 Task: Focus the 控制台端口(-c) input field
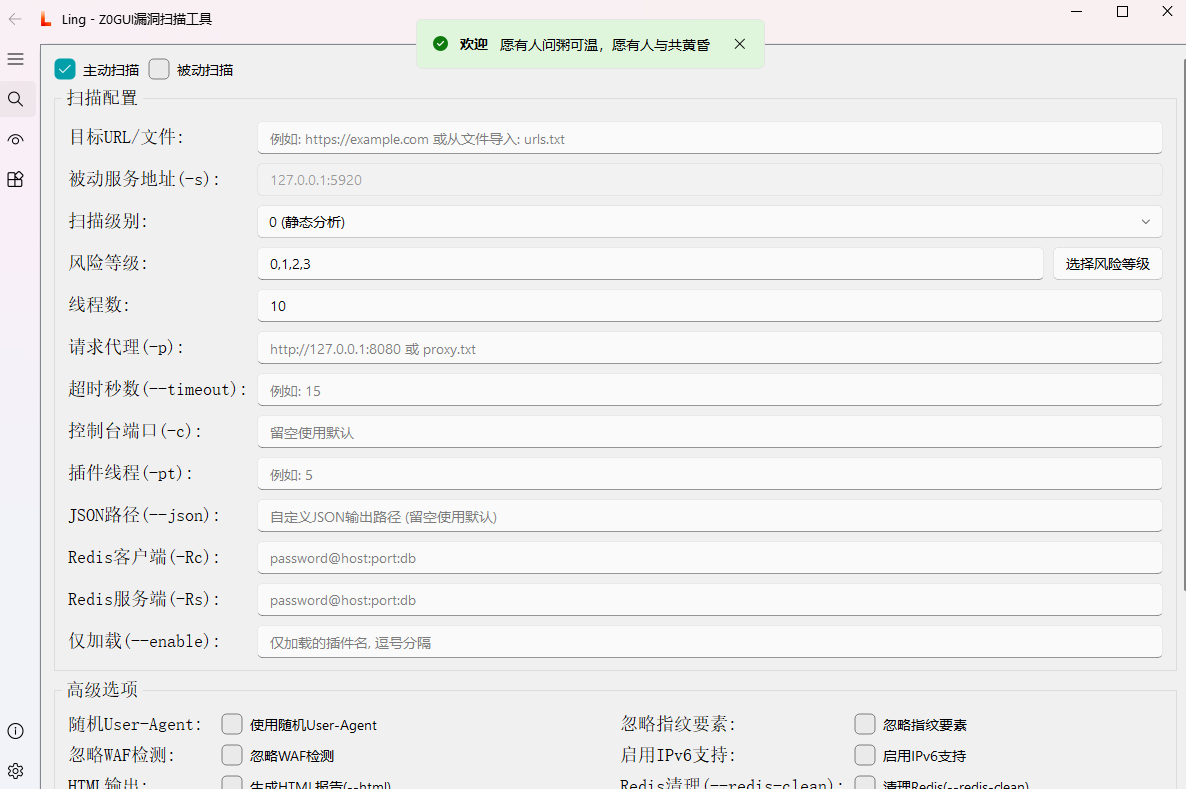pos(709,432)
